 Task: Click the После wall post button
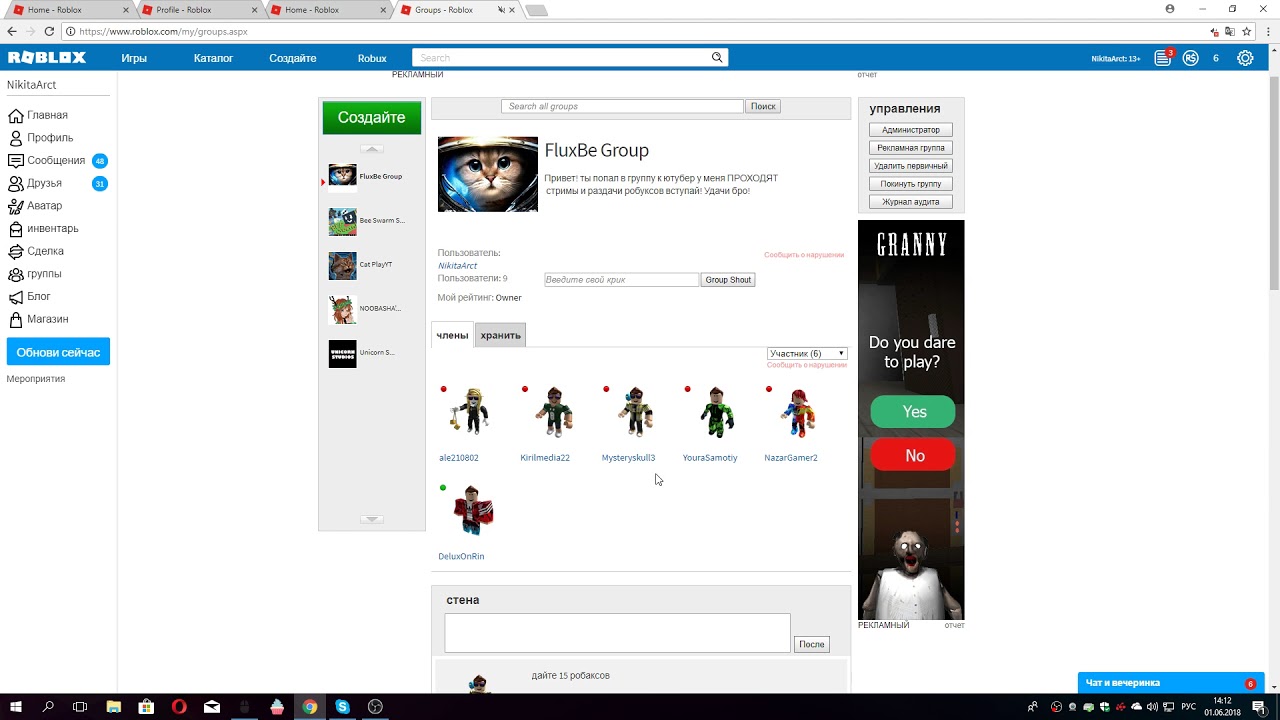[812, 644]
